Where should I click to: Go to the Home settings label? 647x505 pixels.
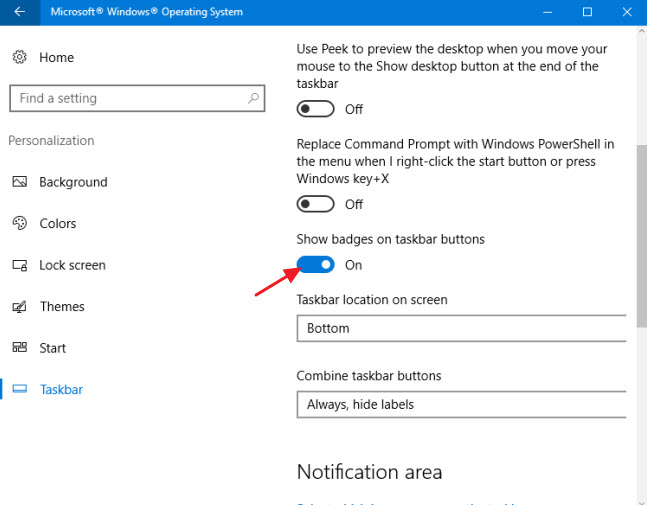[x=57, y=57]
